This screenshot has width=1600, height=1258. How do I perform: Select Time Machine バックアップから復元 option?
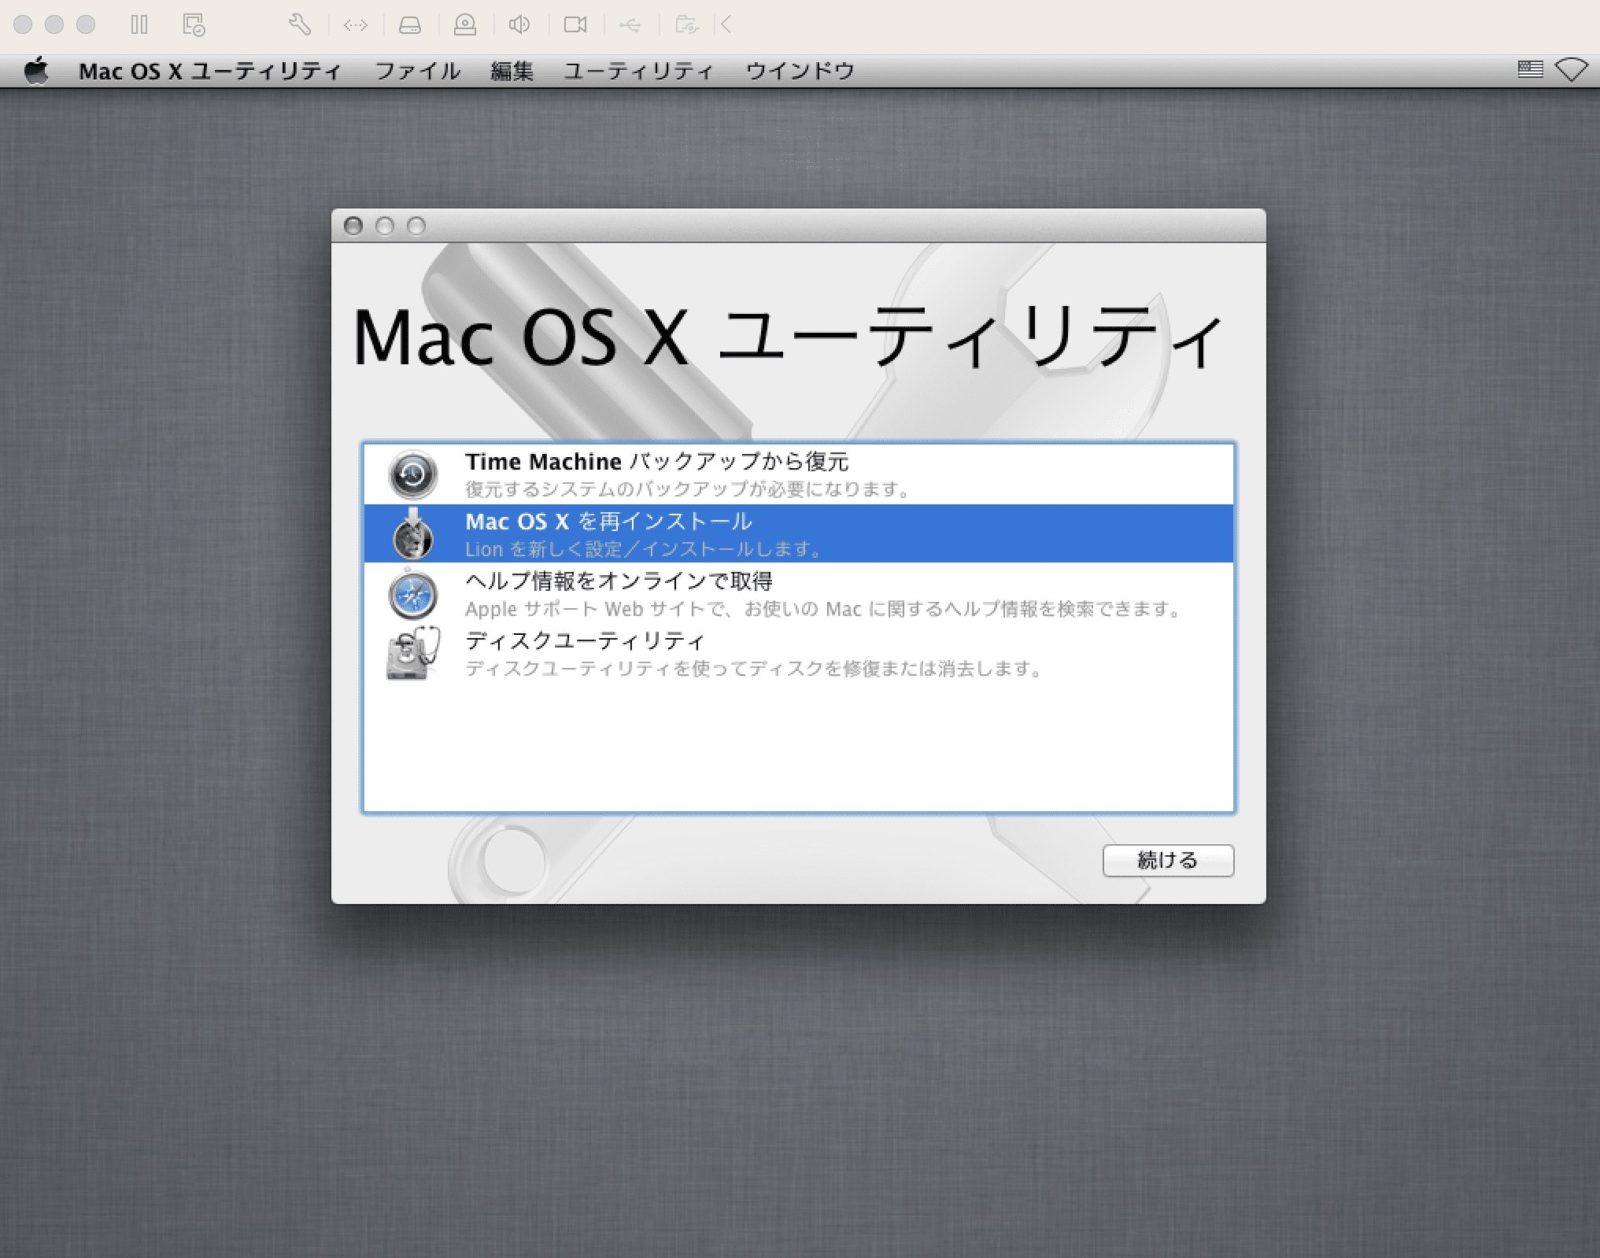tap(798, 474)
